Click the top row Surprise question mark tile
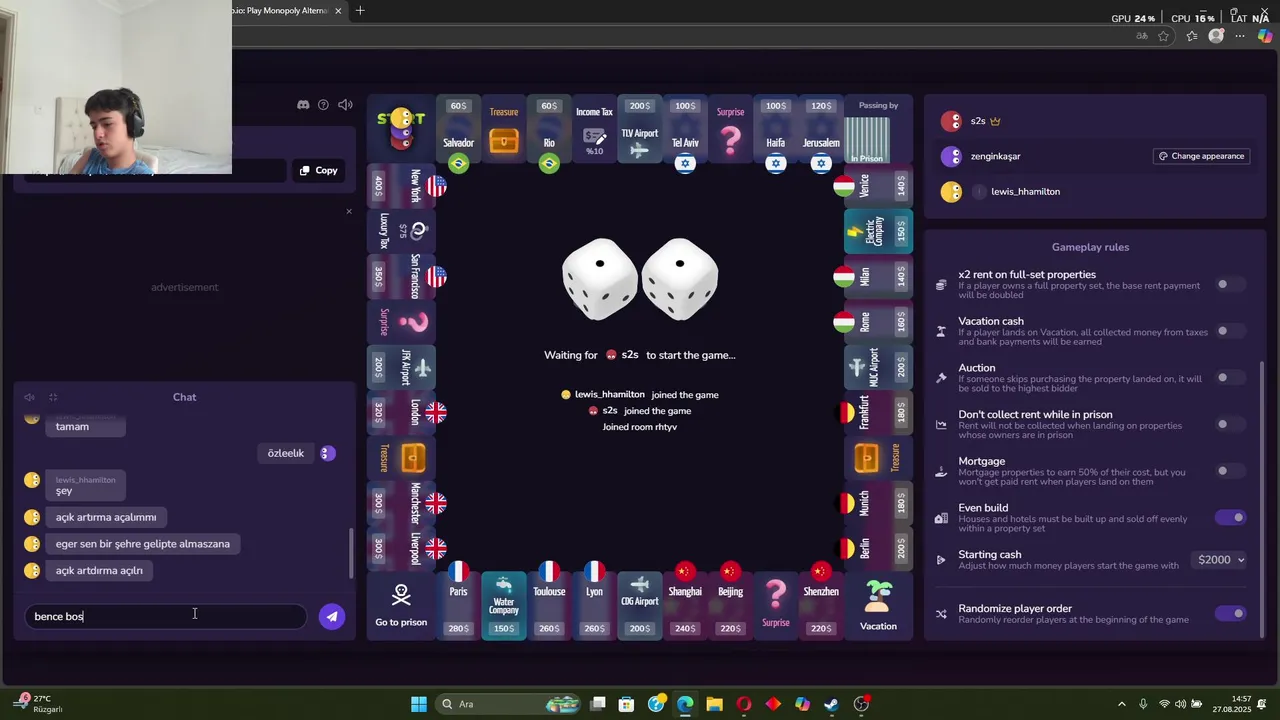Screen dimensions: 1280x720 coord(731,130)
